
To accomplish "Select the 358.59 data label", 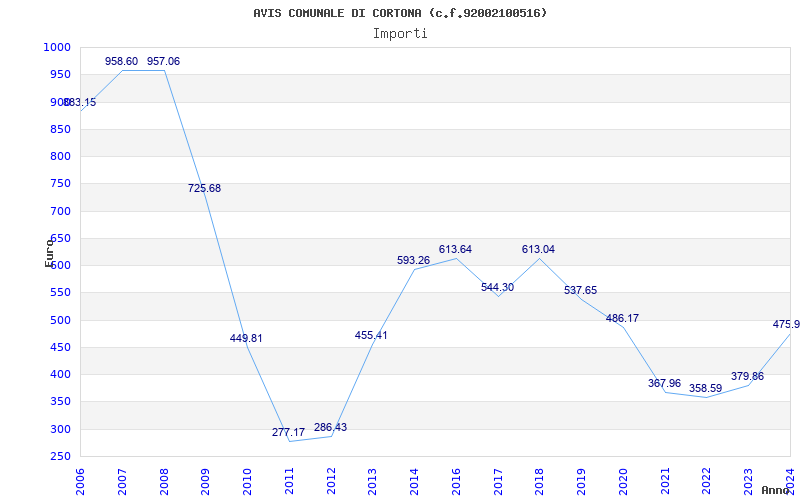I will (x=706, y=388).
